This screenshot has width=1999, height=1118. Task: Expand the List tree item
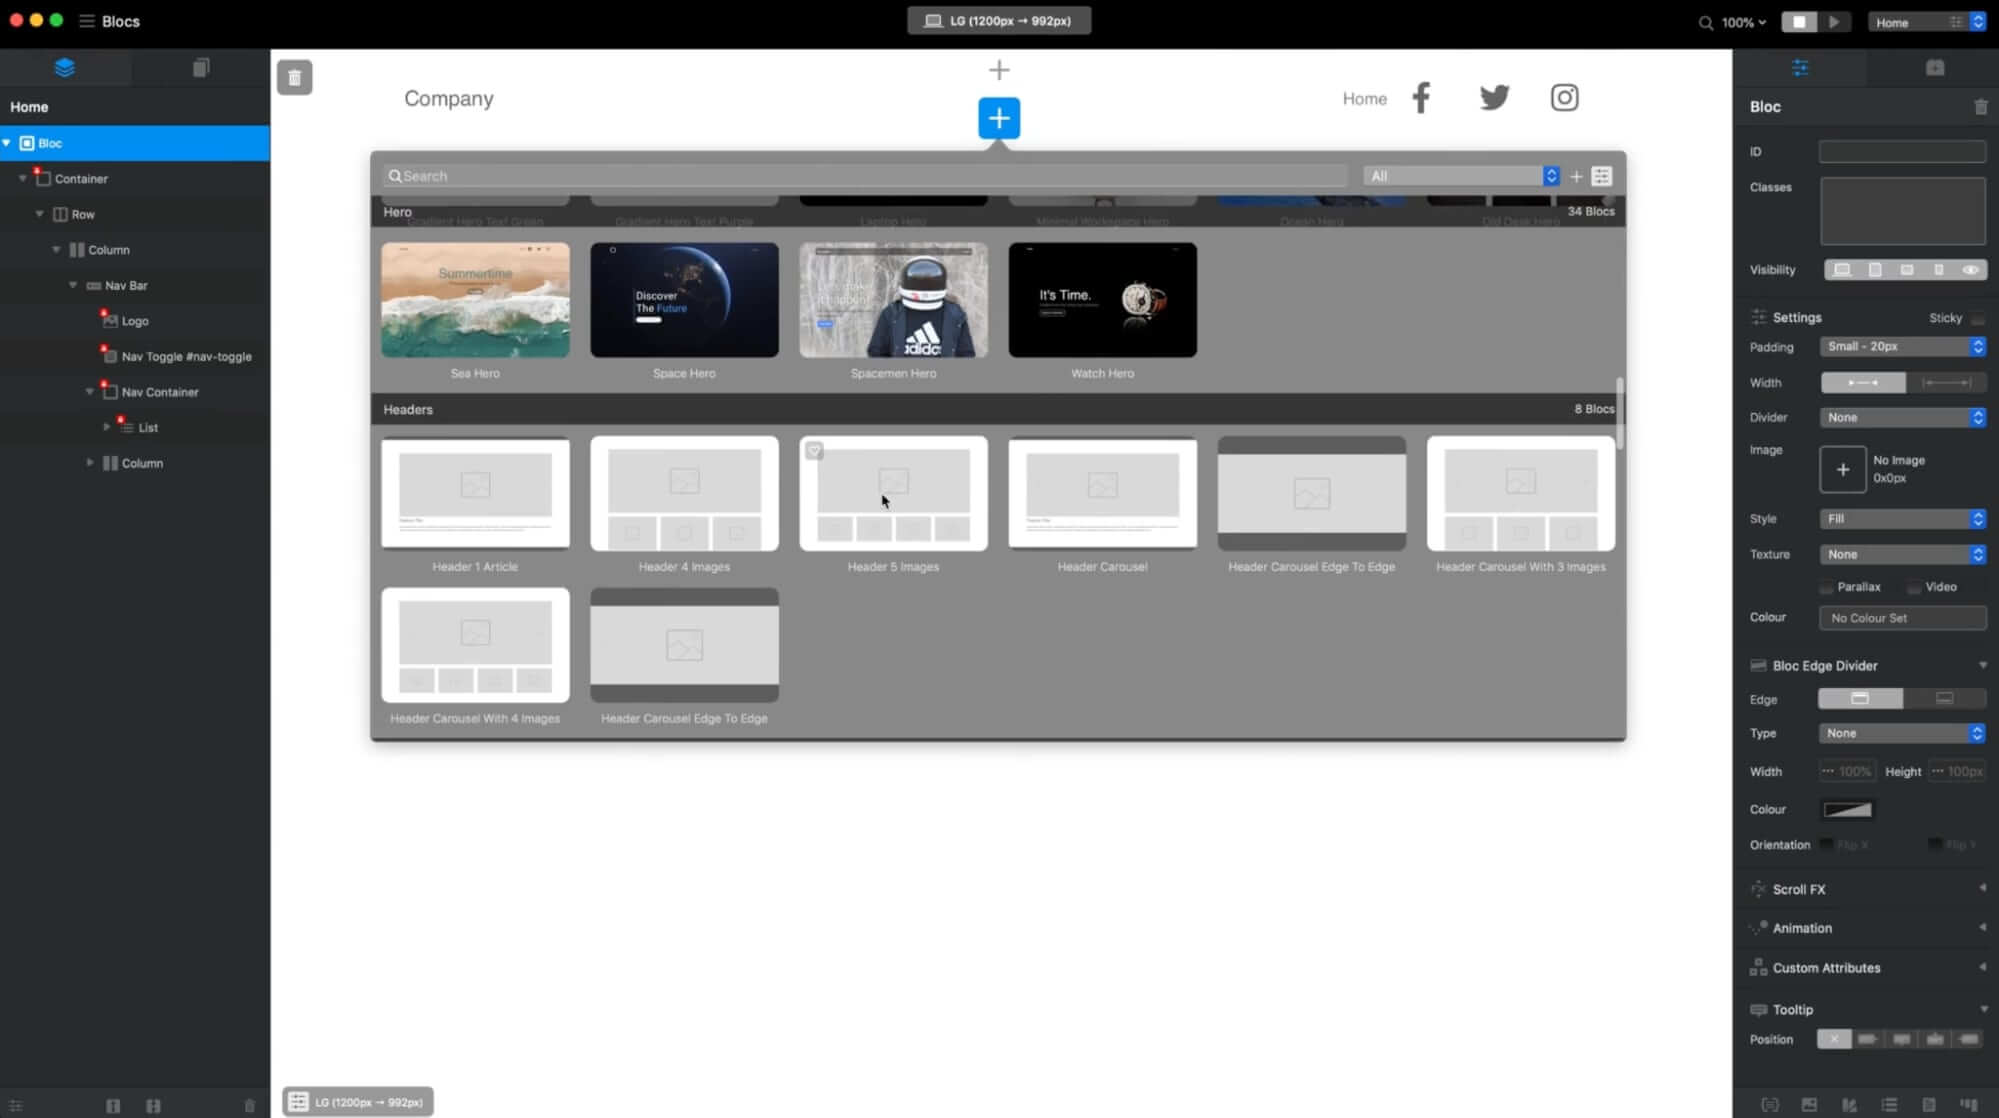click(x=107, y=427)
